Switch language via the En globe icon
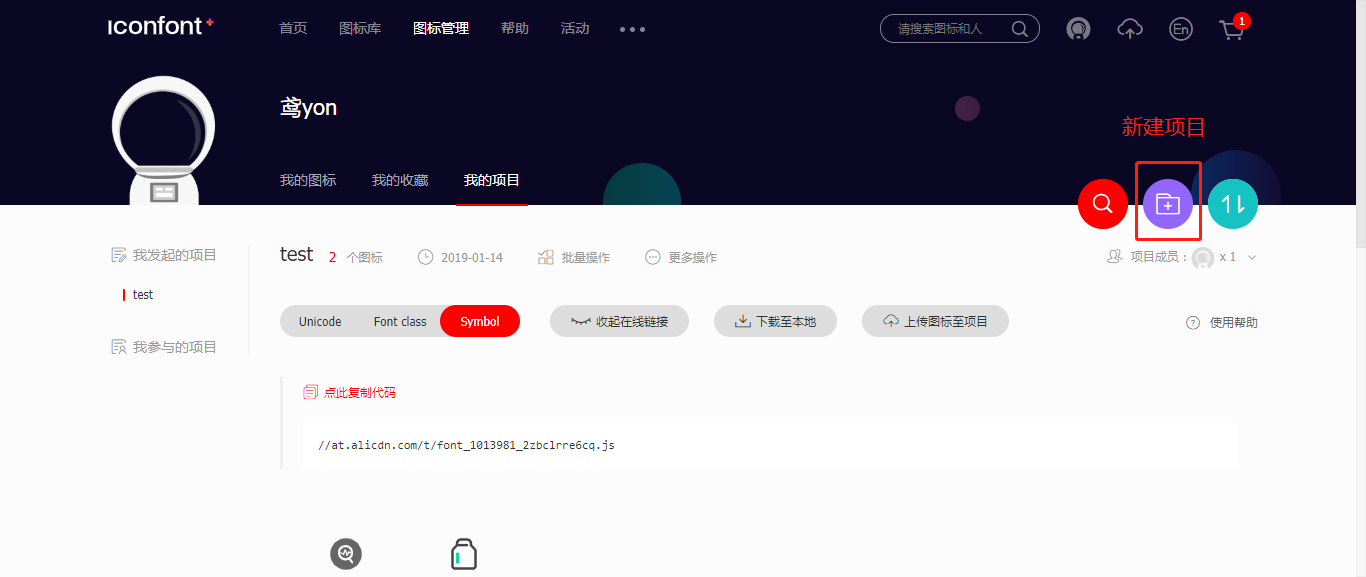The width and height of the screenshot is (1366, 577). 1180,29
